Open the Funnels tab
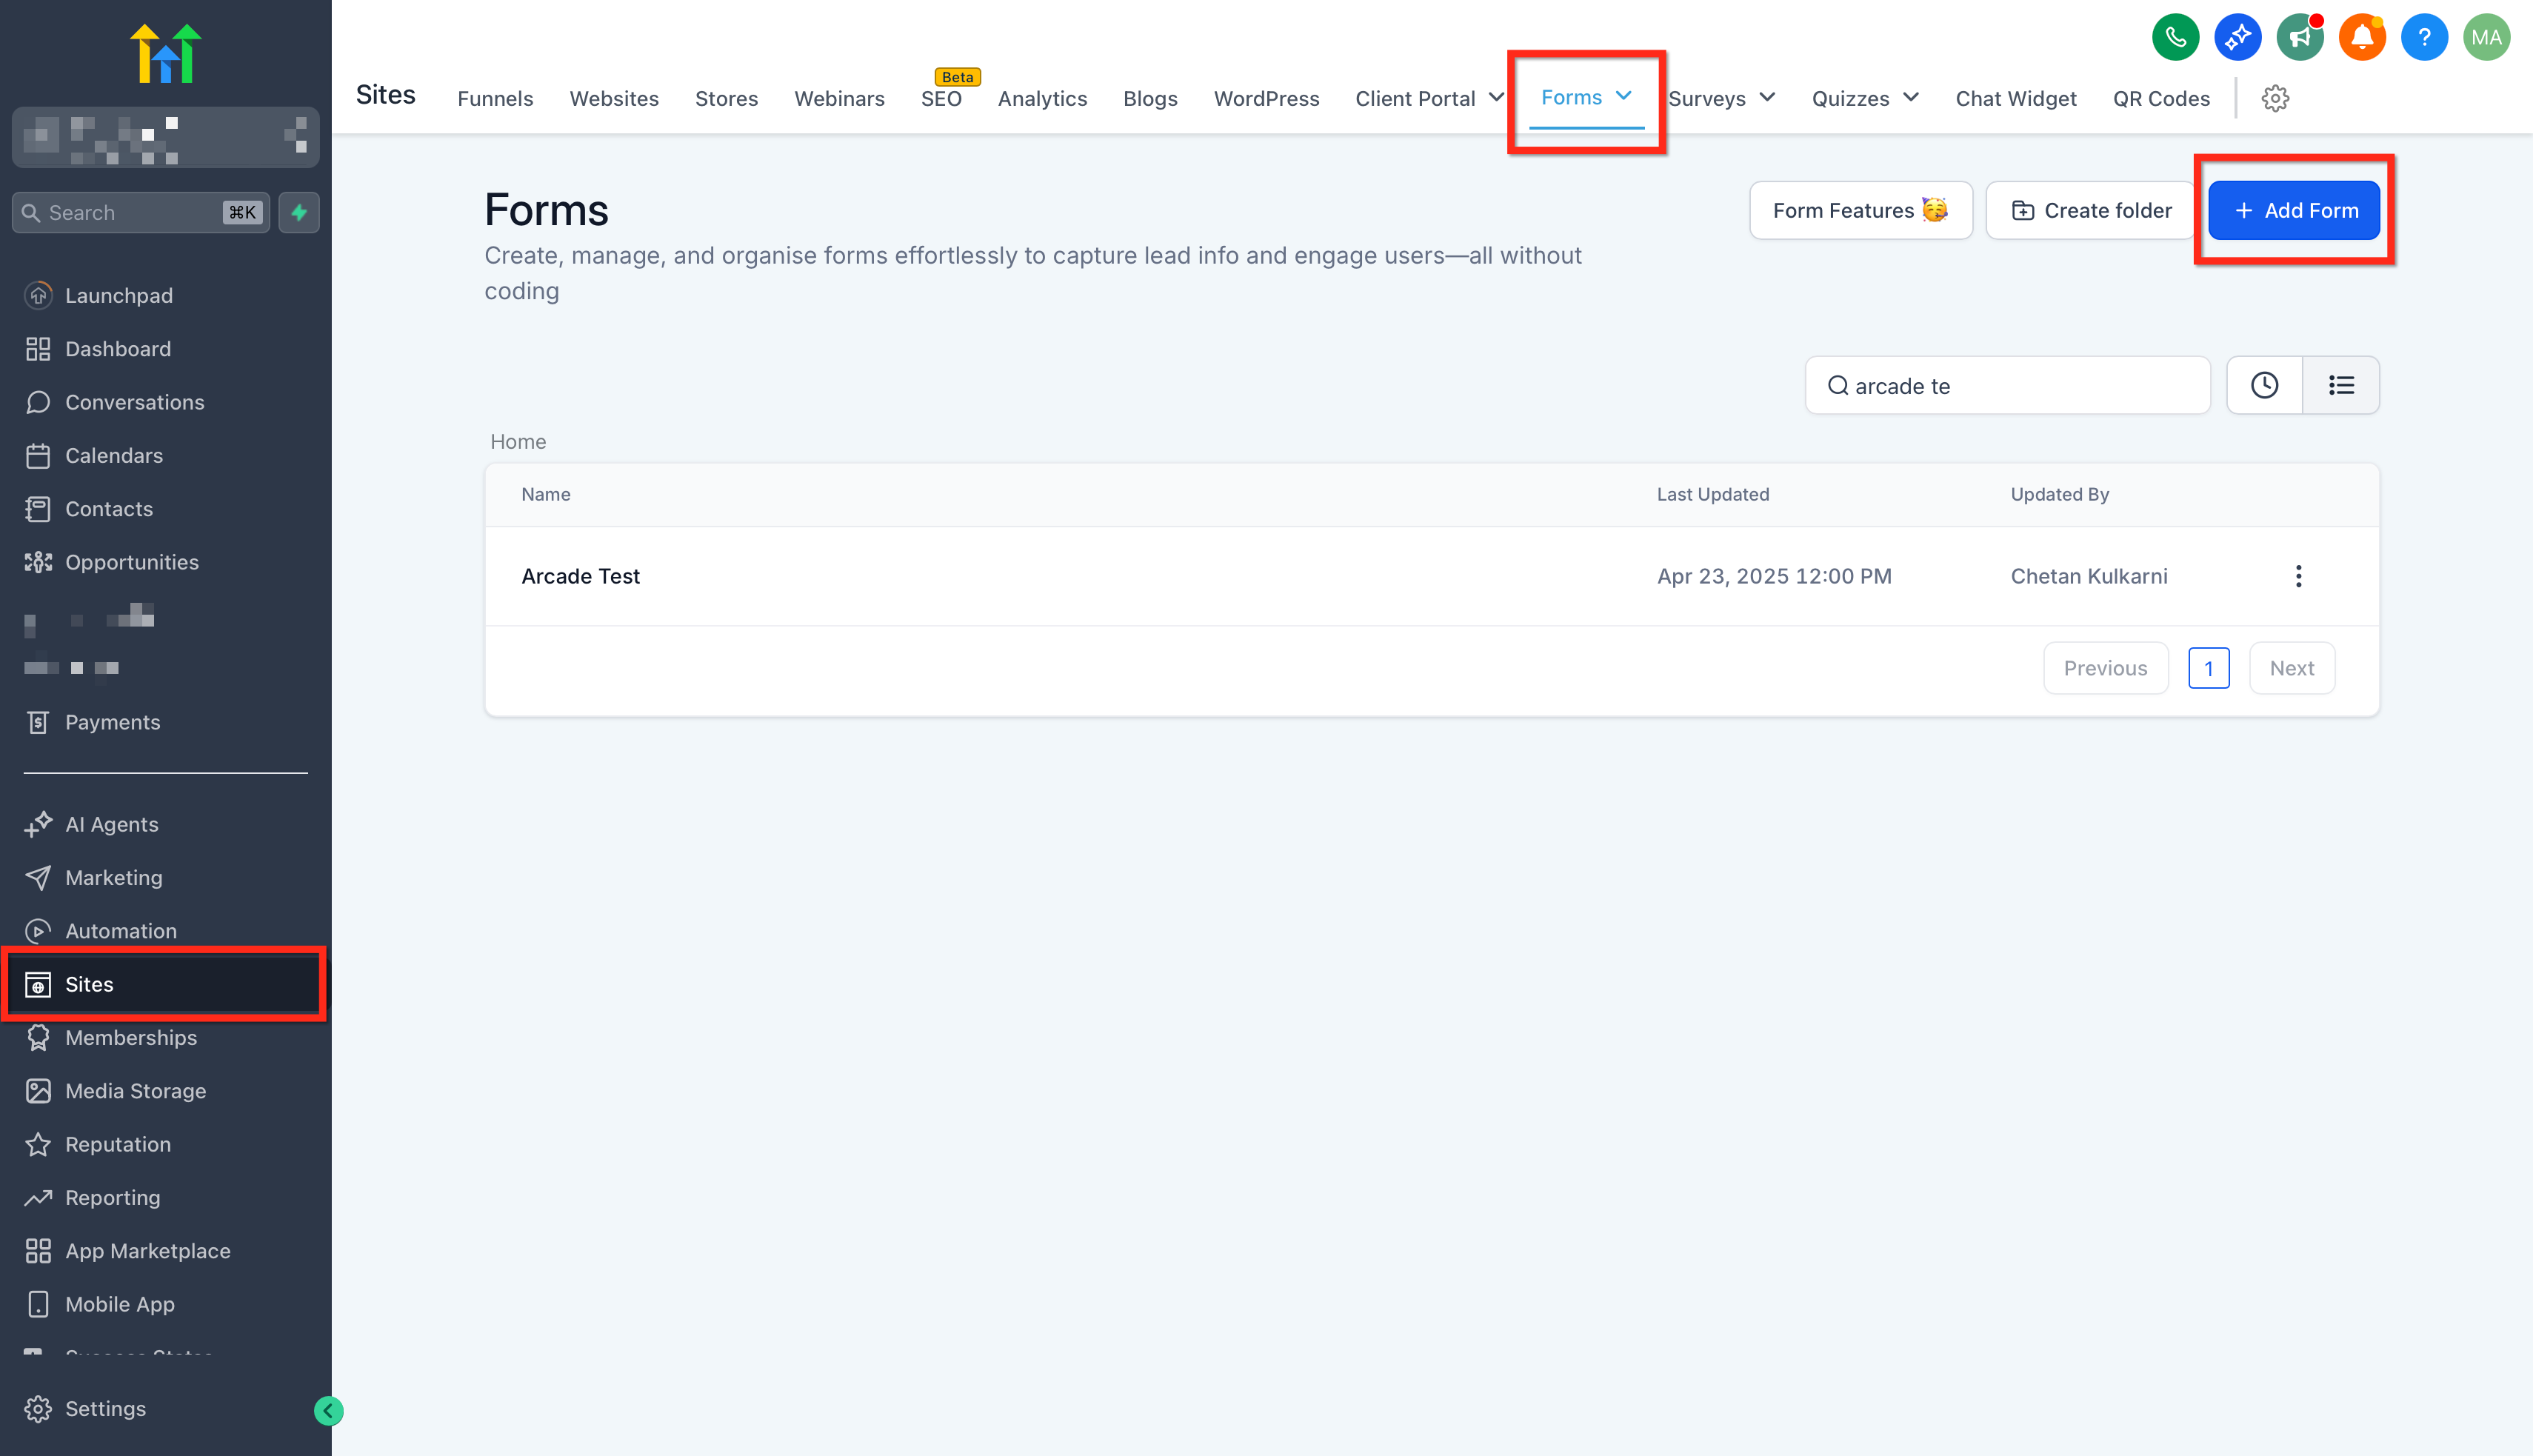The image size is (2533, 1456). pyautogui.click(x=495, y=98)
